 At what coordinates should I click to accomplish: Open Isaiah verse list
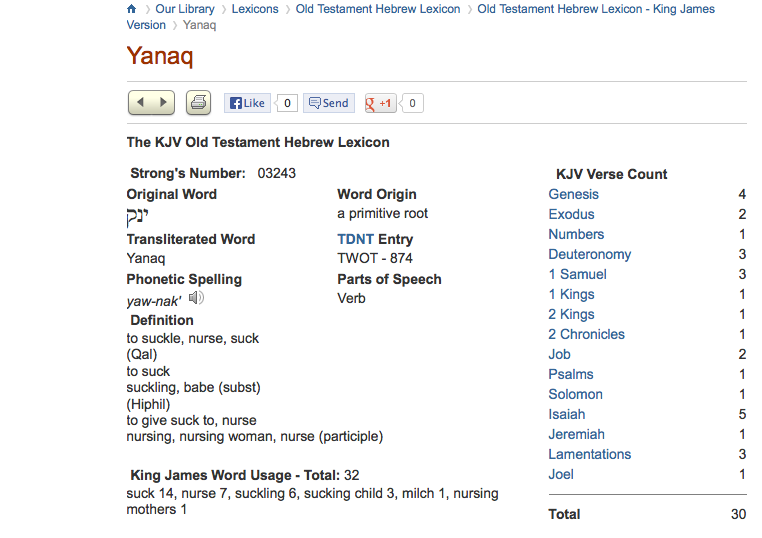566,414
